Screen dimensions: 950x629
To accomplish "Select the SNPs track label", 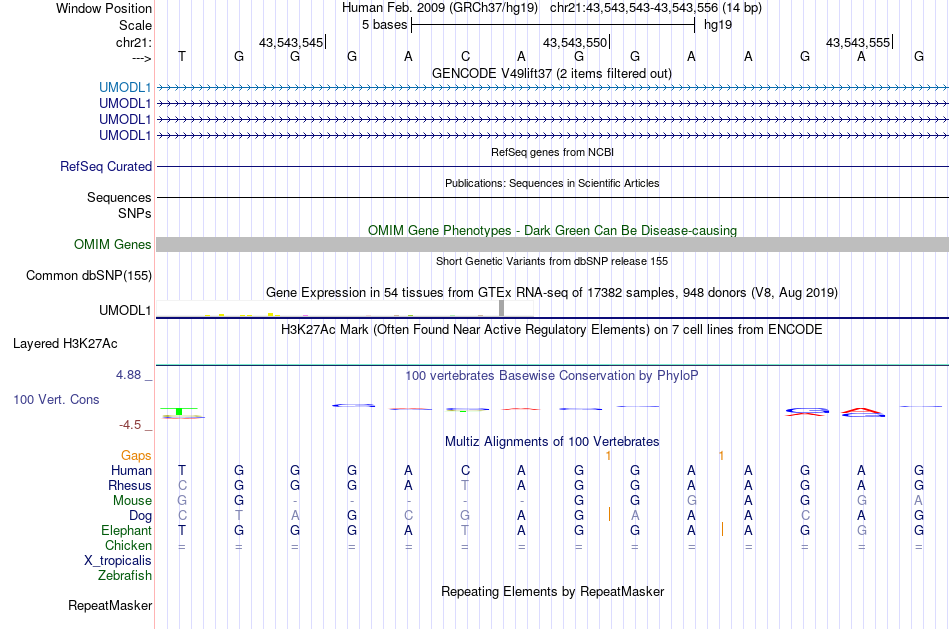I will [135, 213].
